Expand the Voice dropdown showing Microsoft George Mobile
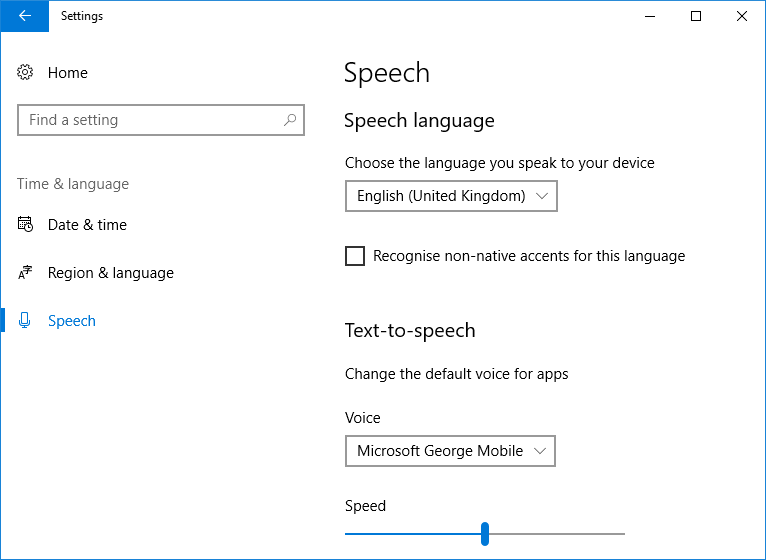This screenshot has height=560, width=766. click(x=450, y=451)
